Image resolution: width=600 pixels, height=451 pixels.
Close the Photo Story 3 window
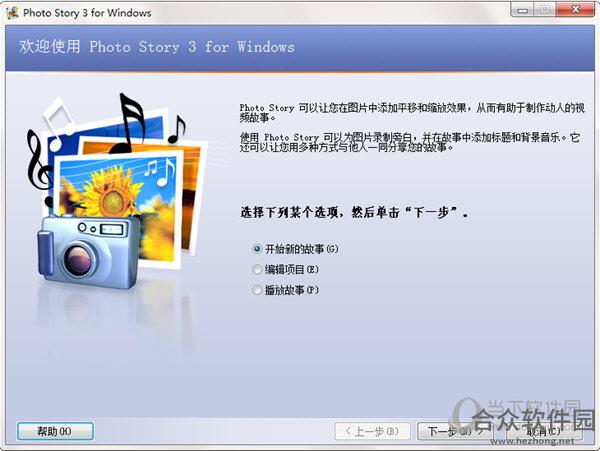(575, 10)
